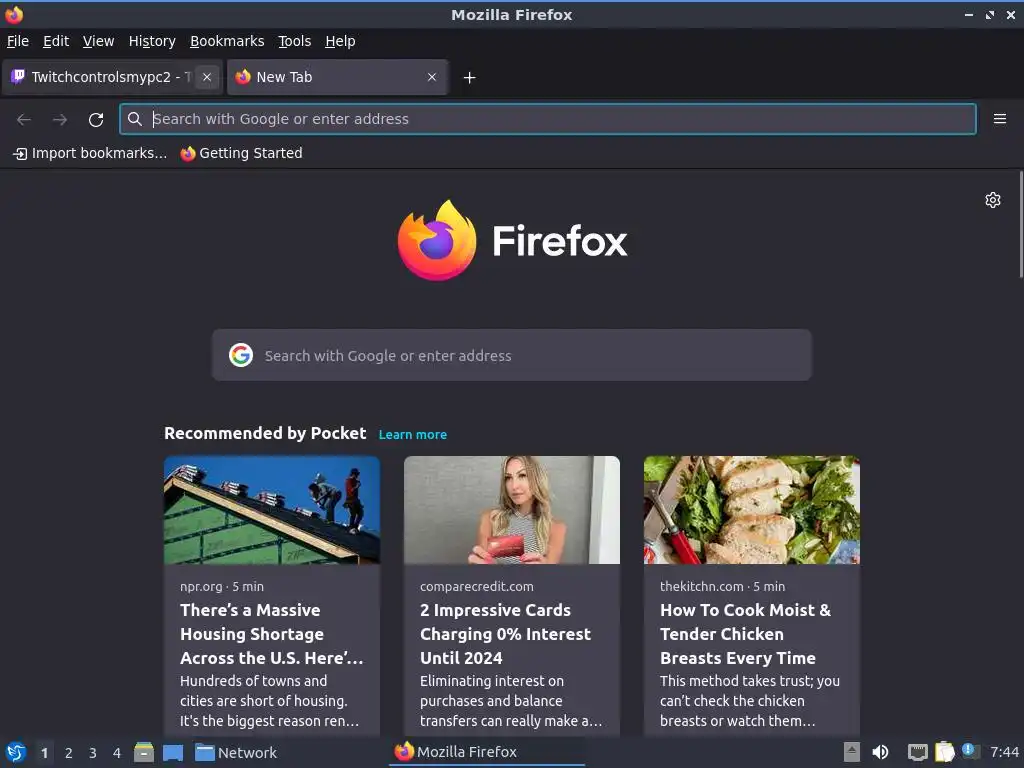This screenshot has width=1024, height=768.
Task: Click the thekitchn.com source text
Action: point(701,586)
